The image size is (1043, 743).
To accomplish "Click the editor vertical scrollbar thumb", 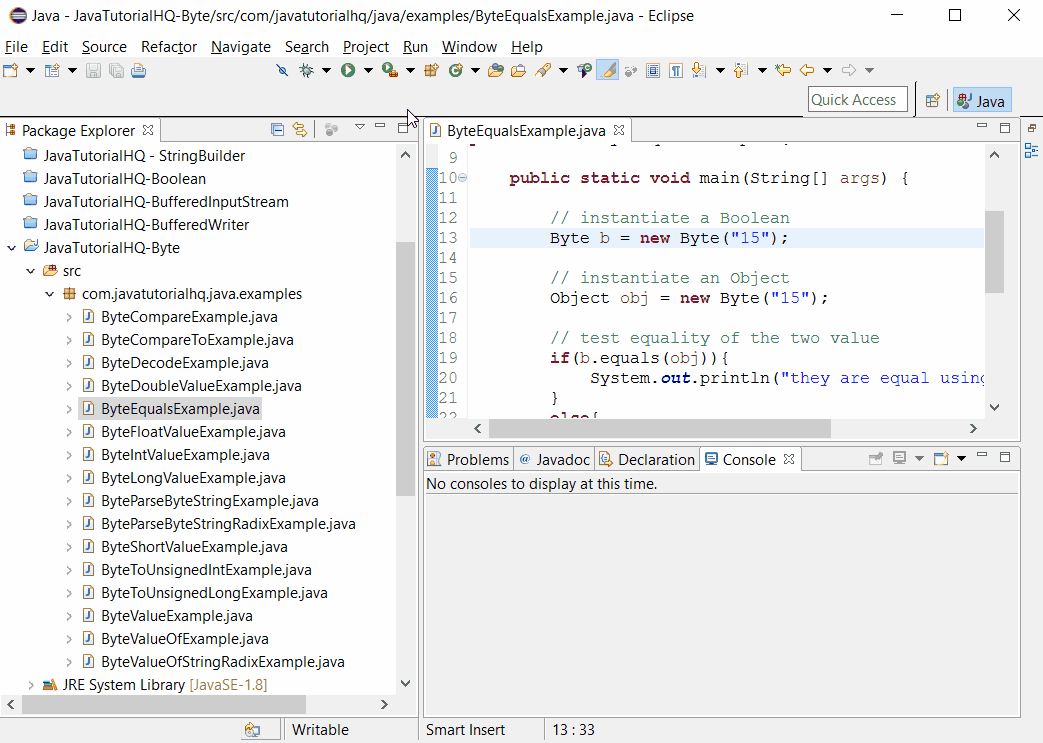I will pos(994,251).
